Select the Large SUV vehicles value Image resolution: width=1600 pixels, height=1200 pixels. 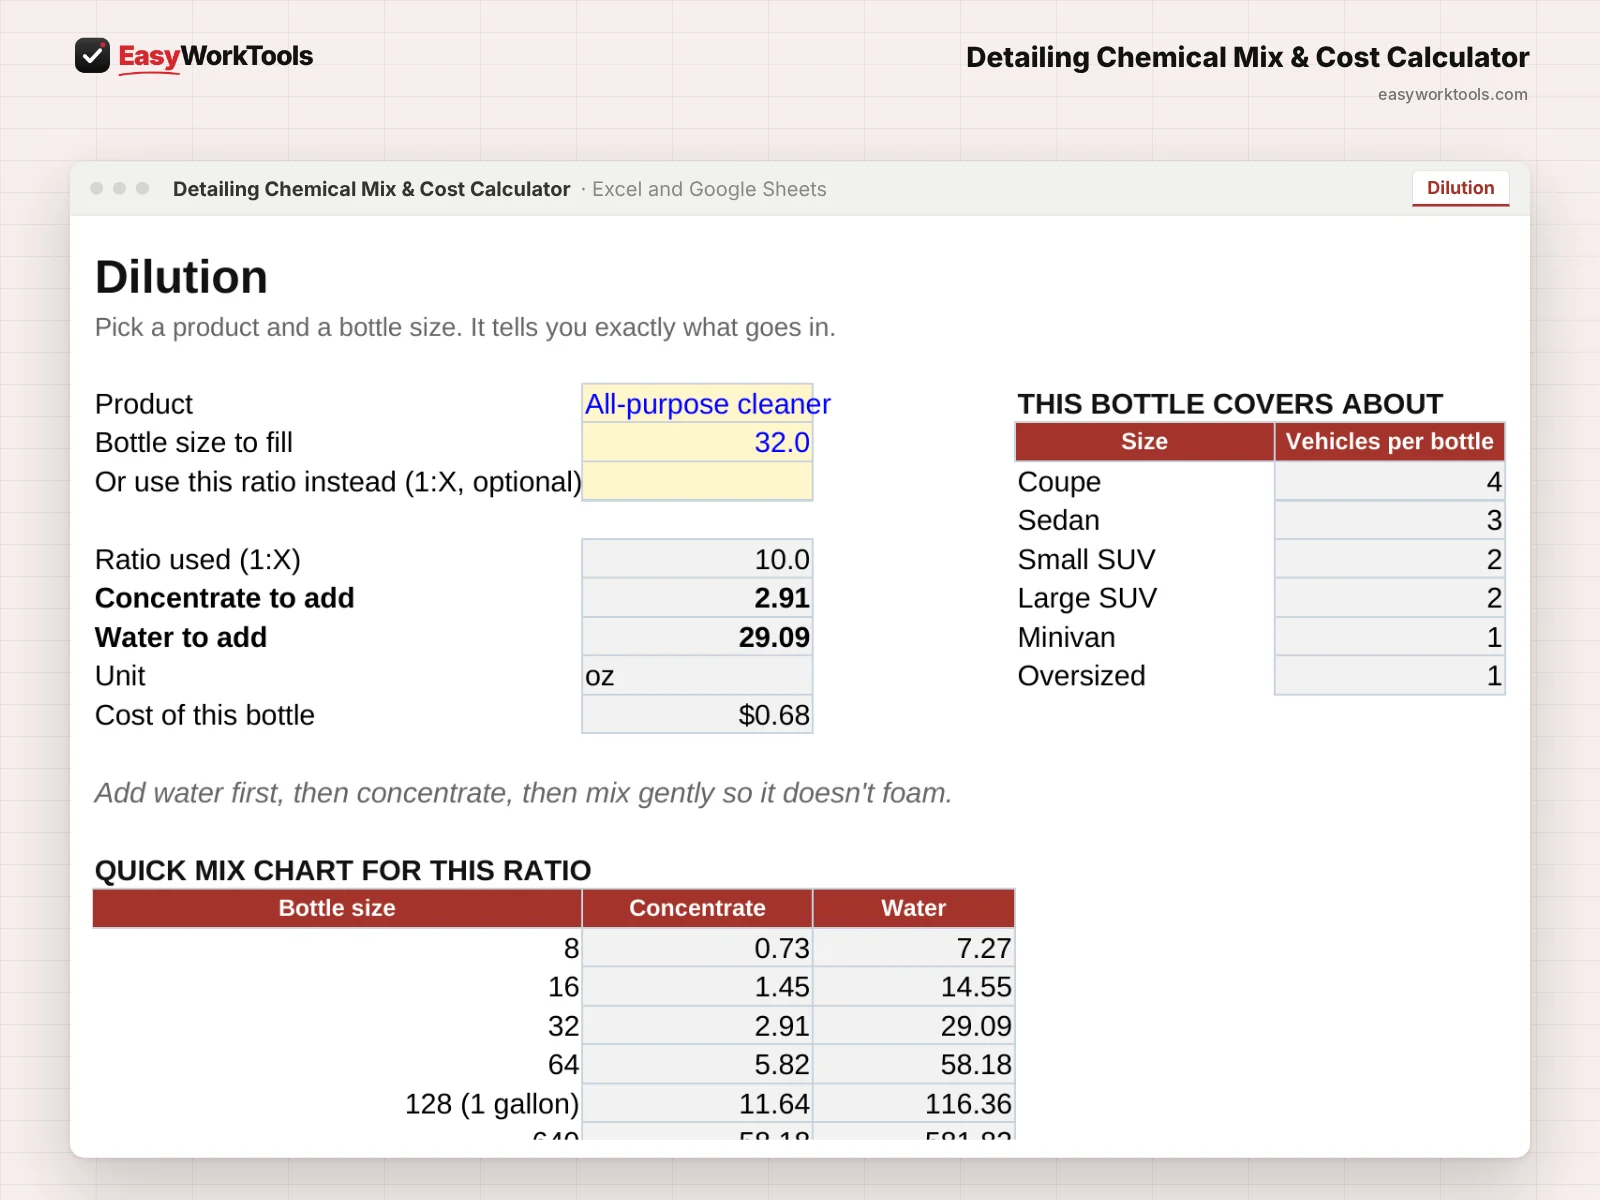pos(1389,598)
